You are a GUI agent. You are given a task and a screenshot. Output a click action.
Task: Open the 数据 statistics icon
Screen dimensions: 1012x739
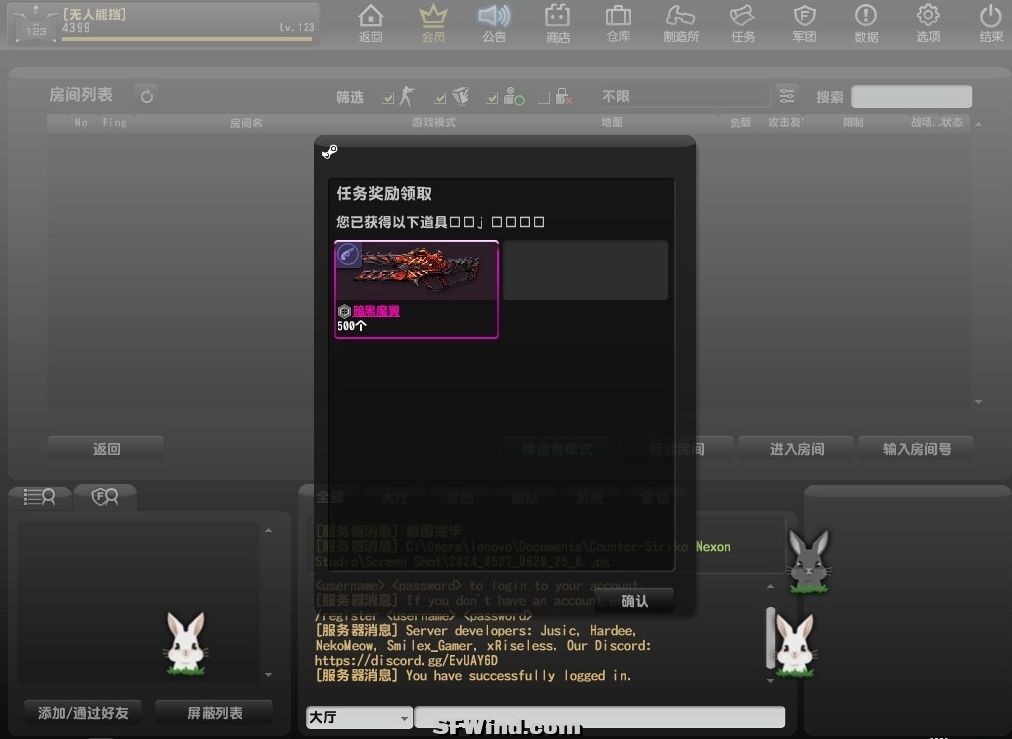coord(866,23)
